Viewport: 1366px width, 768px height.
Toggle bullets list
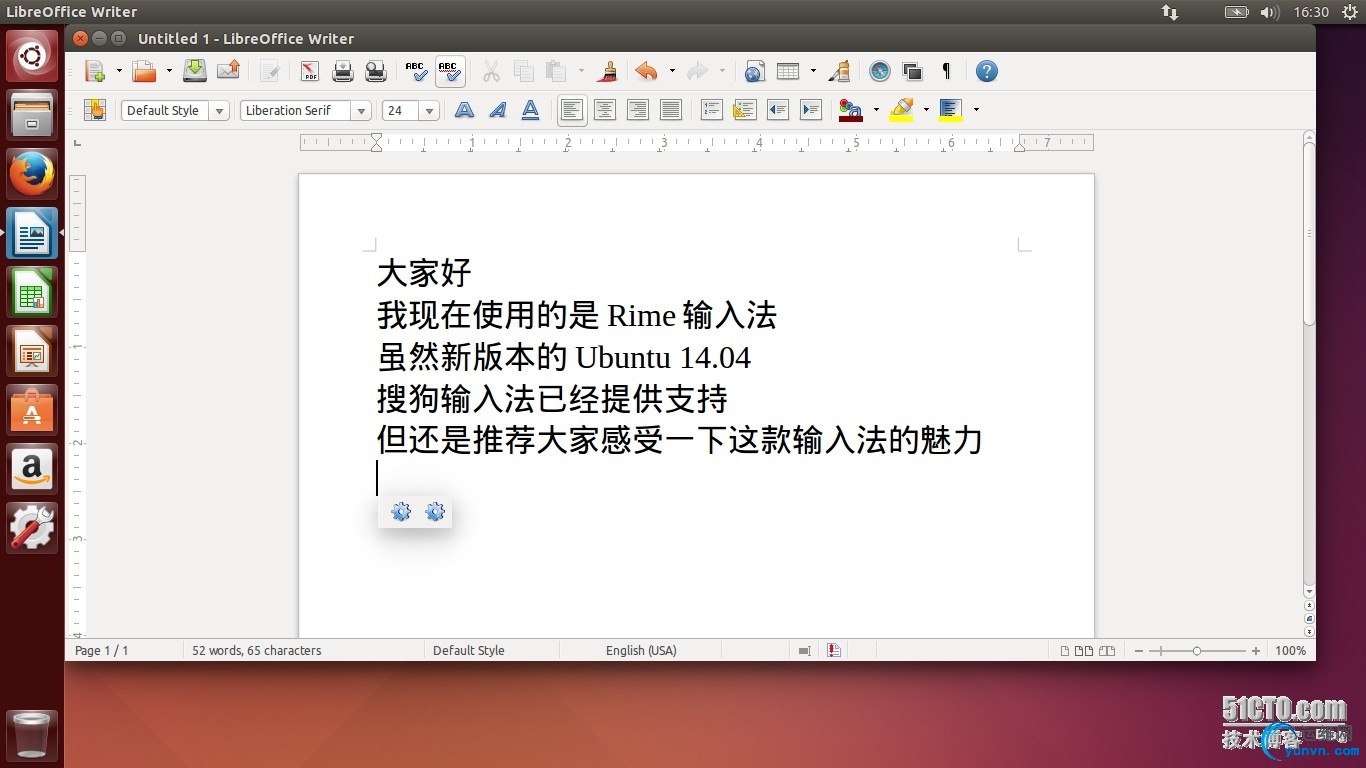(x=745, y=110)
